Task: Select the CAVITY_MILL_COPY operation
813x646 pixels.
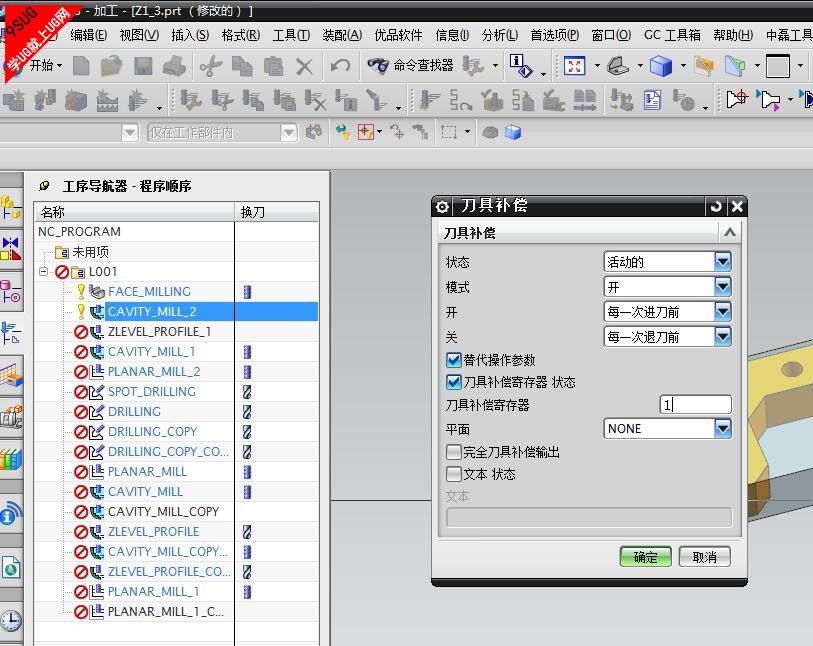Action: [163, 512]
